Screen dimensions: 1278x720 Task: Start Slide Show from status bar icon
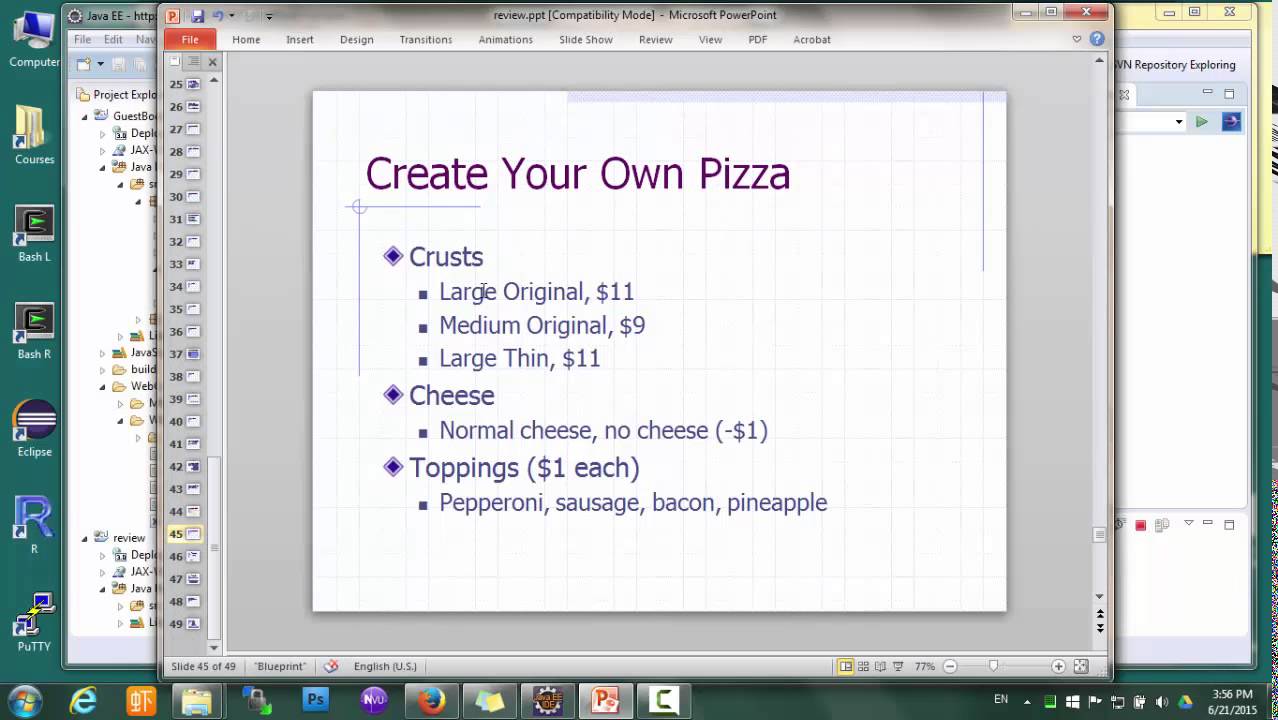[x=898, y=666]
